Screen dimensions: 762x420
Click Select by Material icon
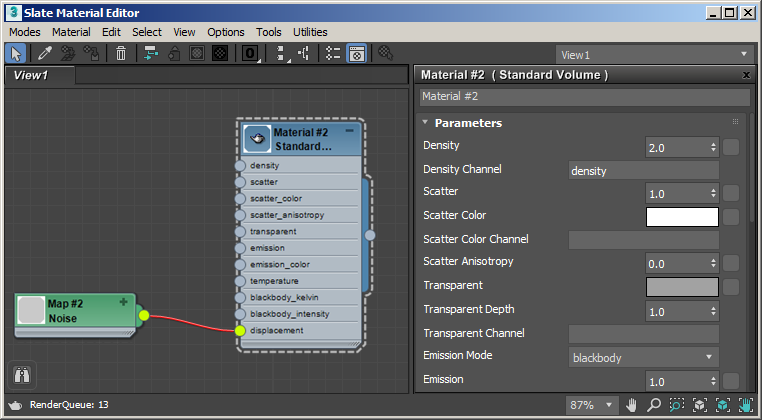point(386,53)
